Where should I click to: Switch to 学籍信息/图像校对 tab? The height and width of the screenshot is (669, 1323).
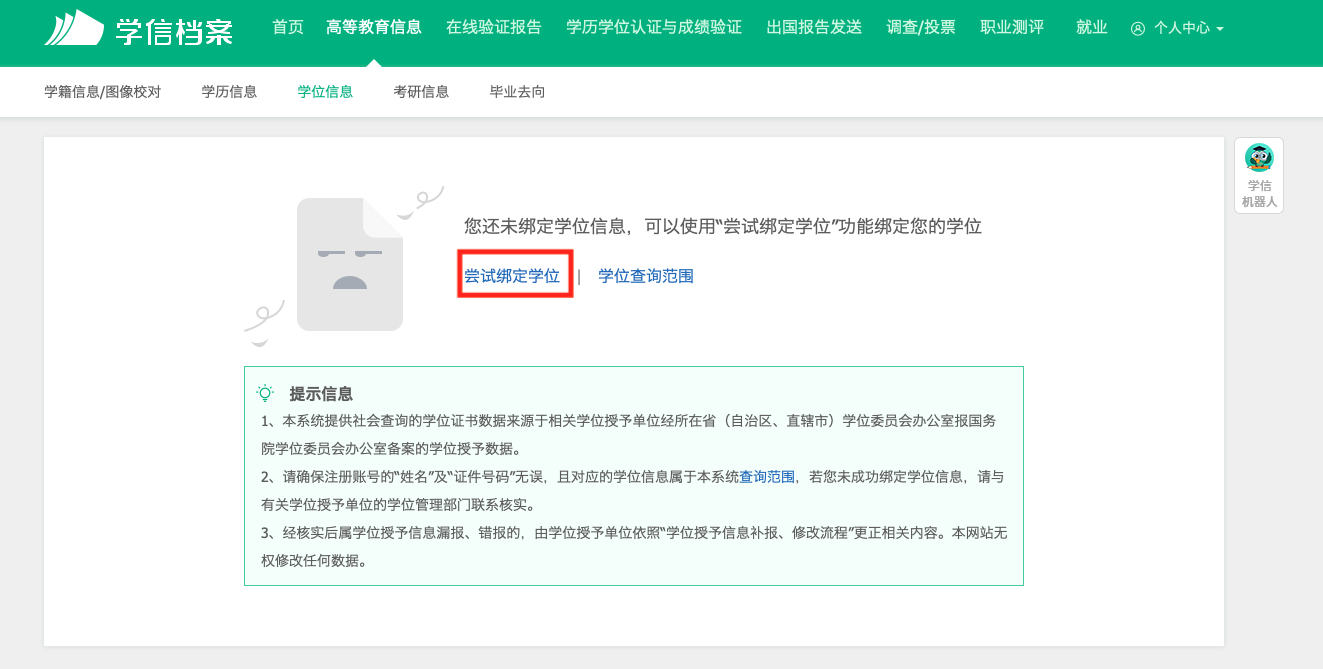click(103, 92)
